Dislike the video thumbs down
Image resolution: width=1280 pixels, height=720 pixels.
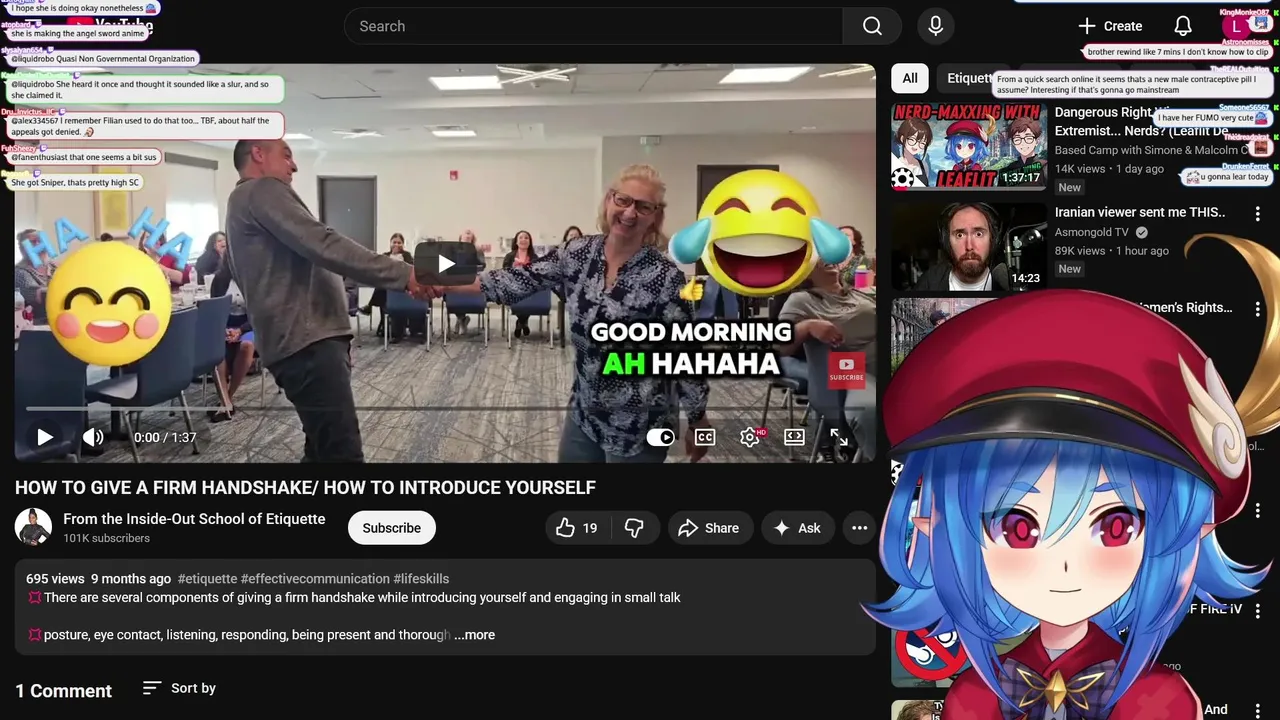pos(634,528)
